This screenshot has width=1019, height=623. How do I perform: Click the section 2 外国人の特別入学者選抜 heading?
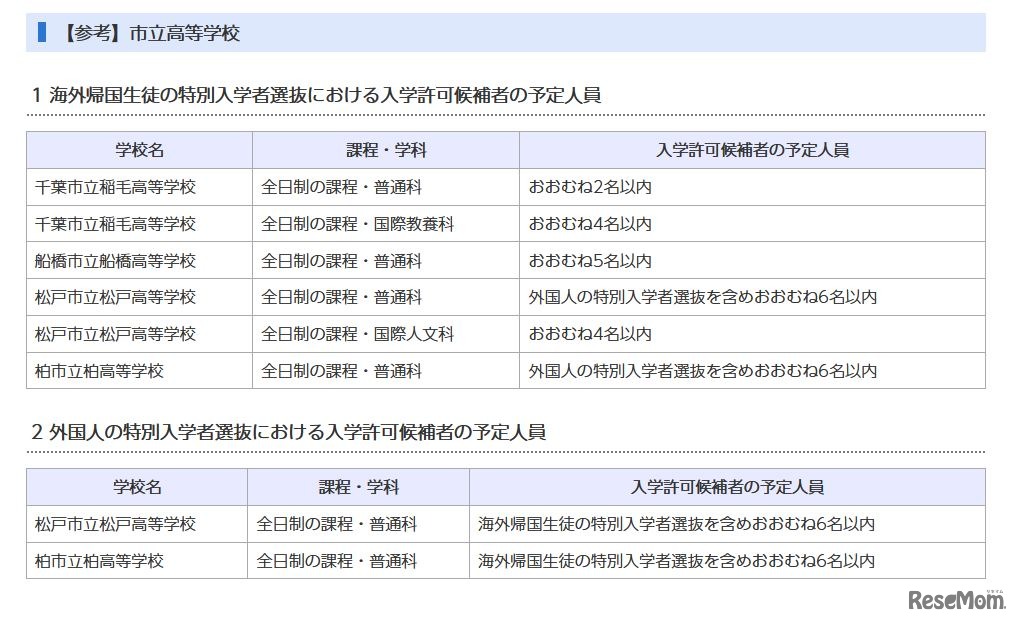click(289, 432)
